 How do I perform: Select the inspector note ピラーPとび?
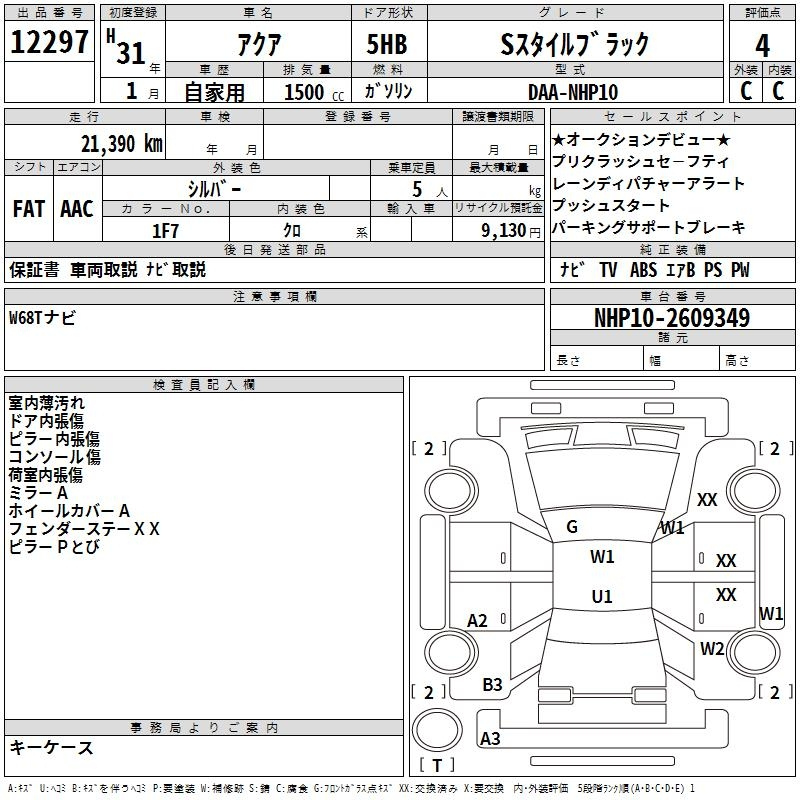[54, 546]
